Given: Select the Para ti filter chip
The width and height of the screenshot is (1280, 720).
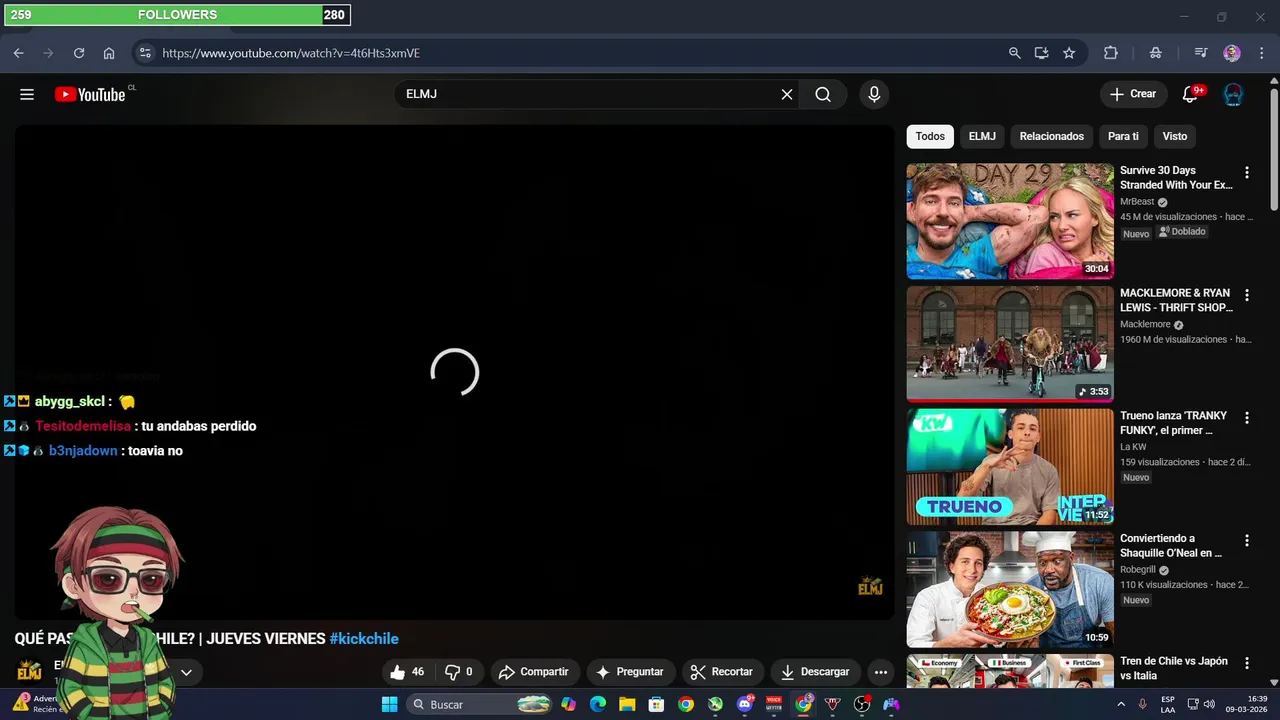Looking at the screenshot, I should click(x=1123, y=136).
